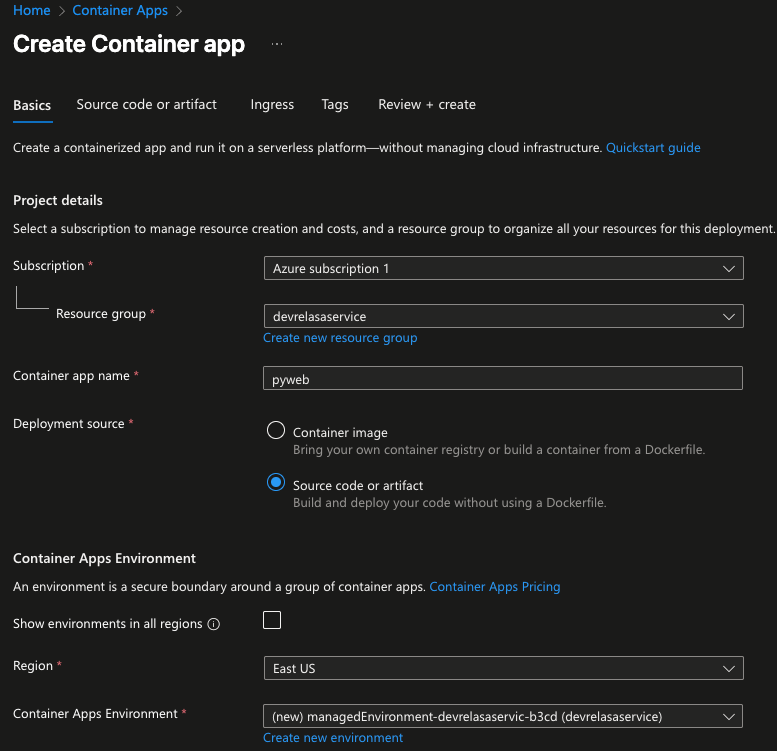Expand the Container Apps Environment dropdown
The height and width of the screenshot is (751, 777).
pos(503,716)
